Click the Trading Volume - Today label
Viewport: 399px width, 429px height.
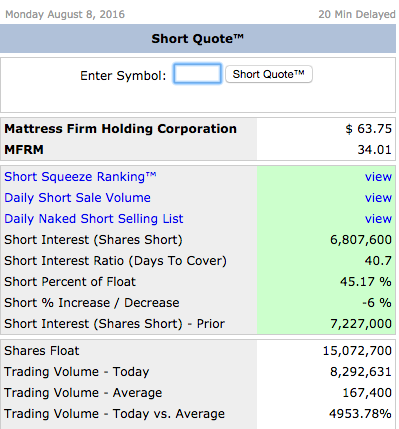77,372
